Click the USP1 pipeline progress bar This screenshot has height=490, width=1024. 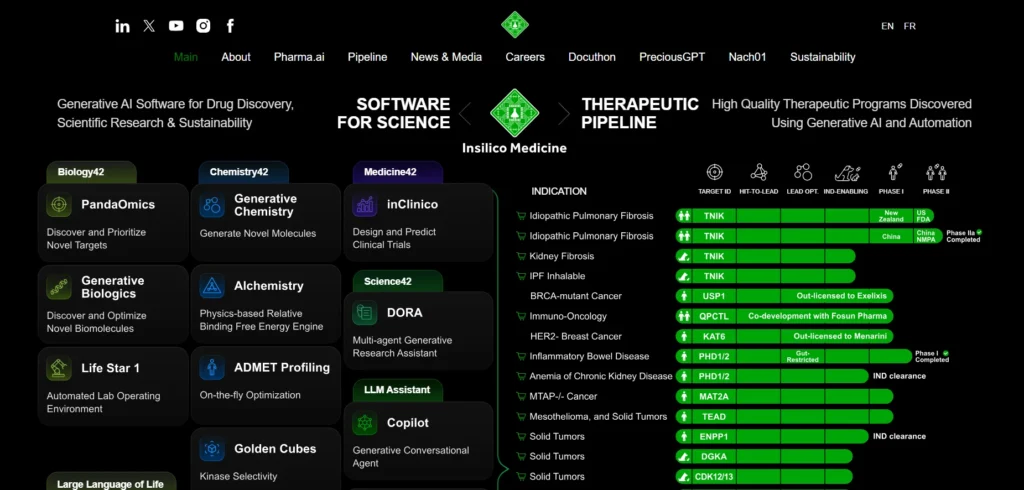coord(784,296)
